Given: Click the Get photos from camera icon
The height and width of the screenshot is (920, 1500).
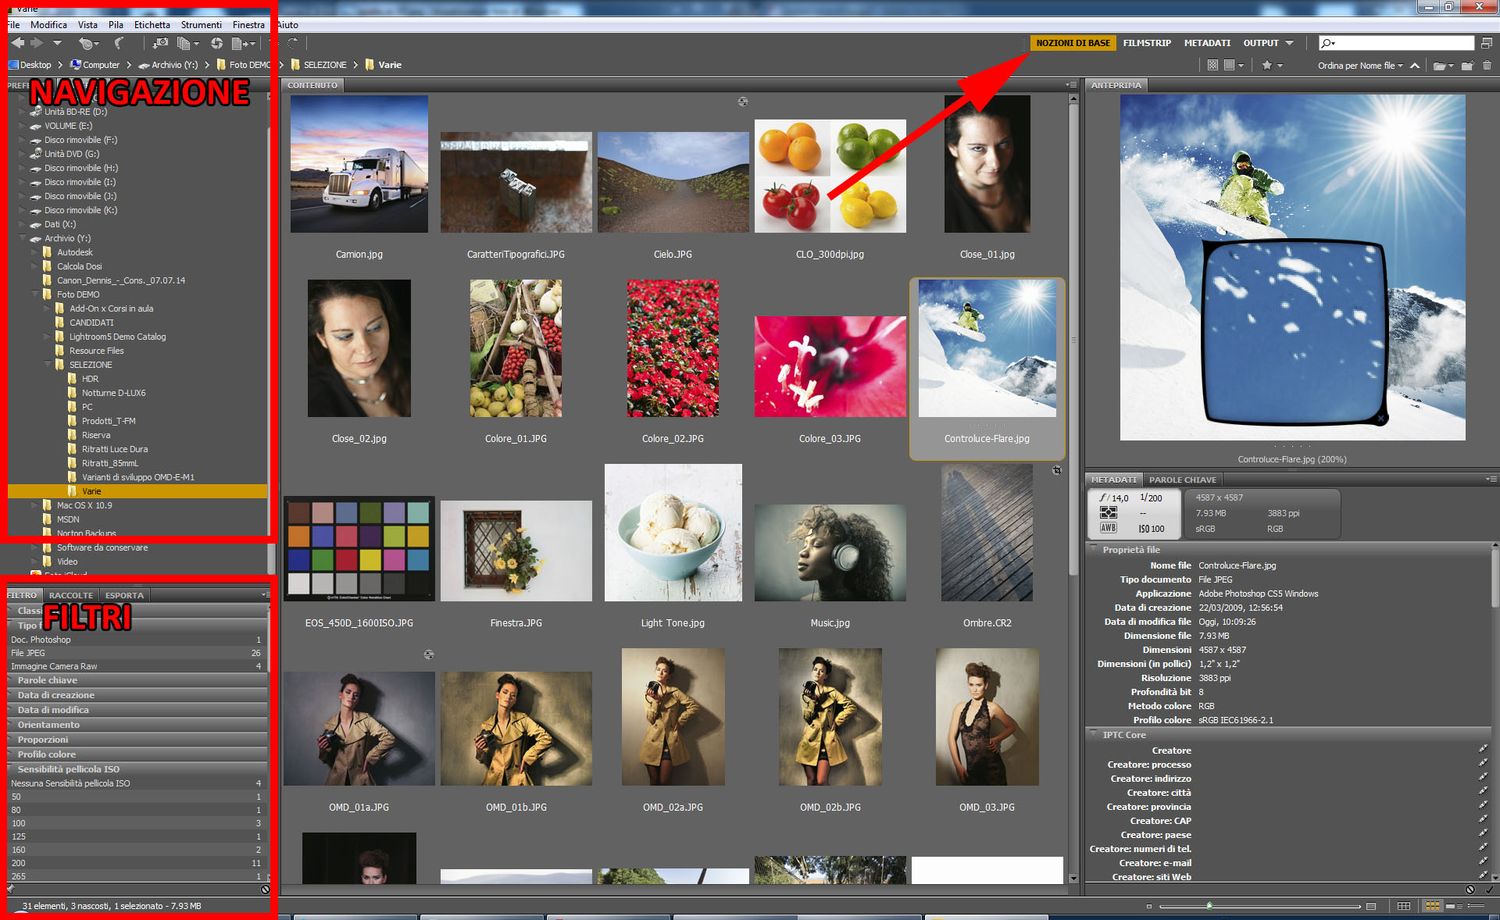Looking at the screenshot, I should click(x=160, y=43).
